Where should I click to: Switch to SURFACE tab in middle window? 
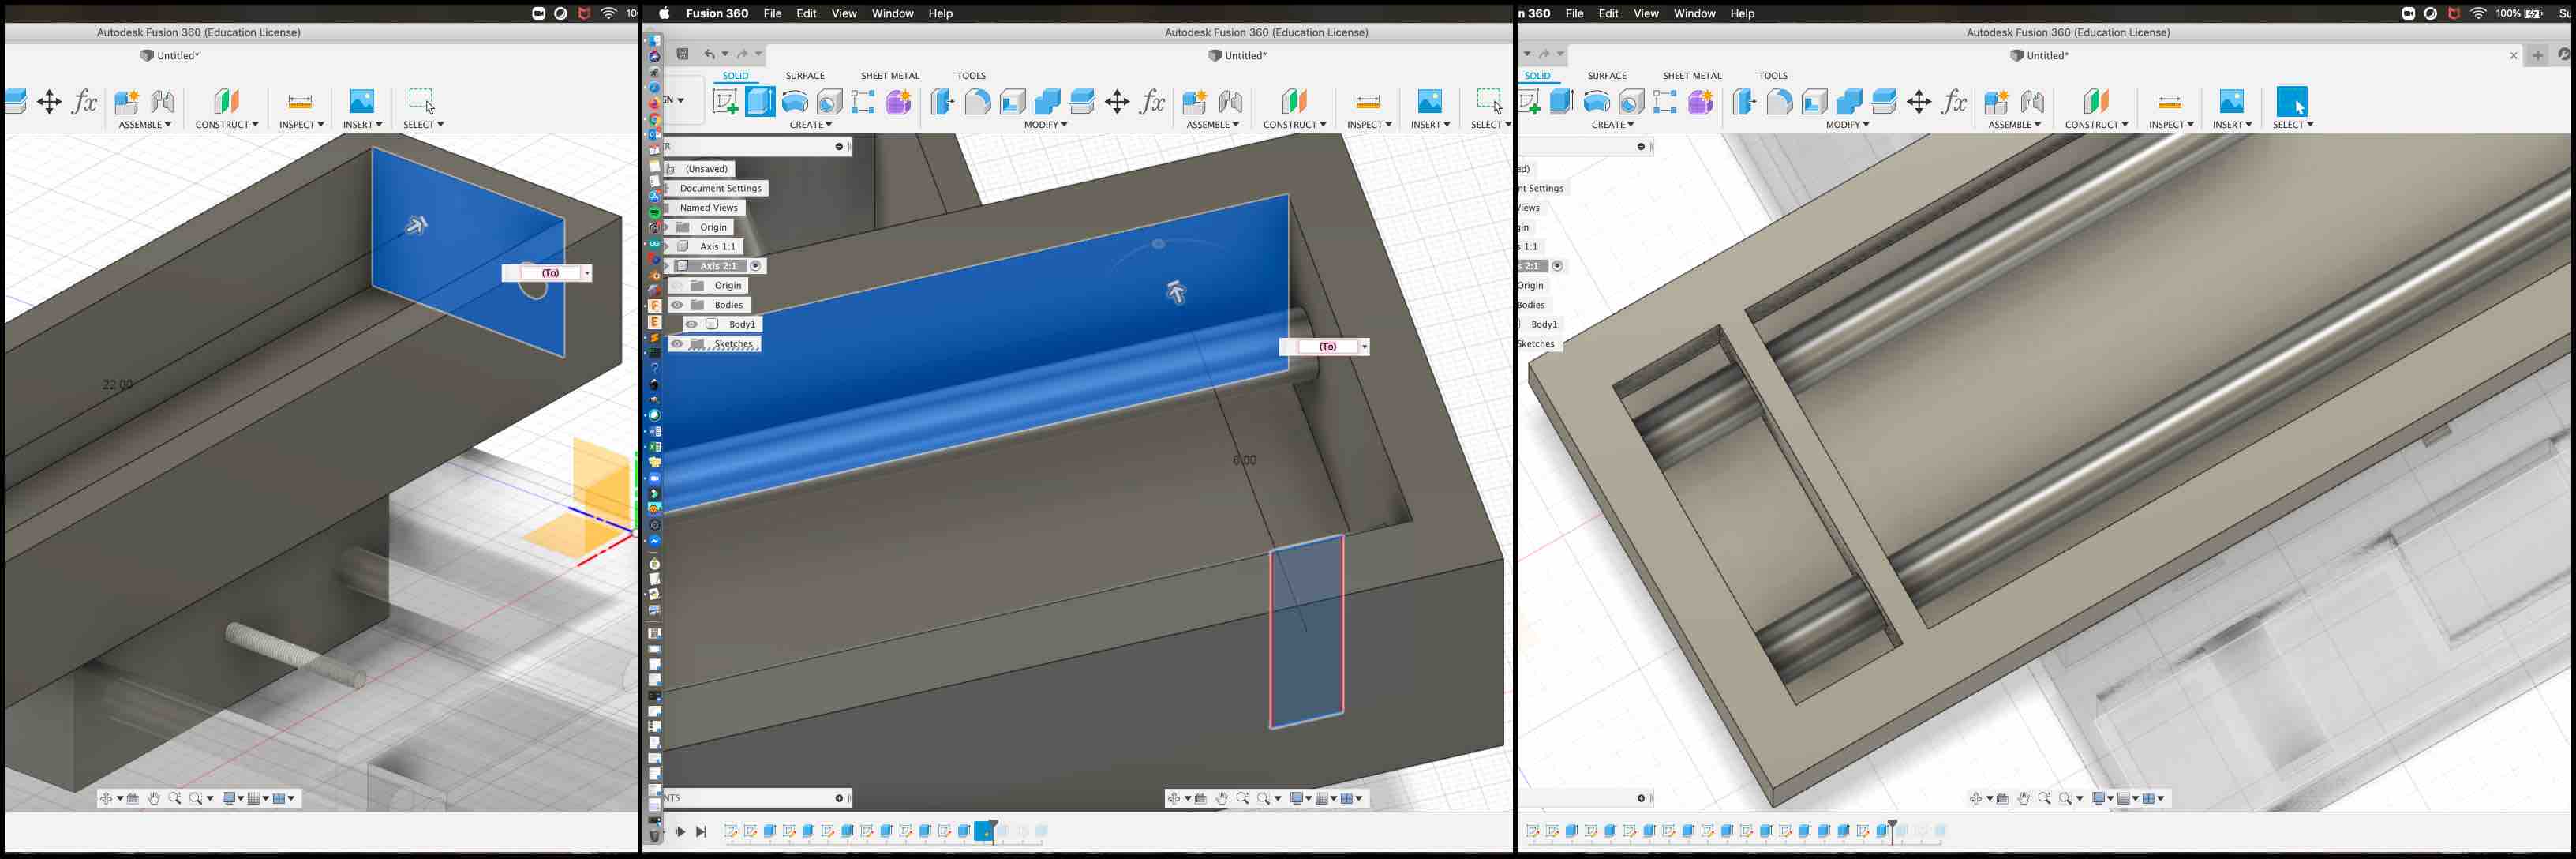805,75
